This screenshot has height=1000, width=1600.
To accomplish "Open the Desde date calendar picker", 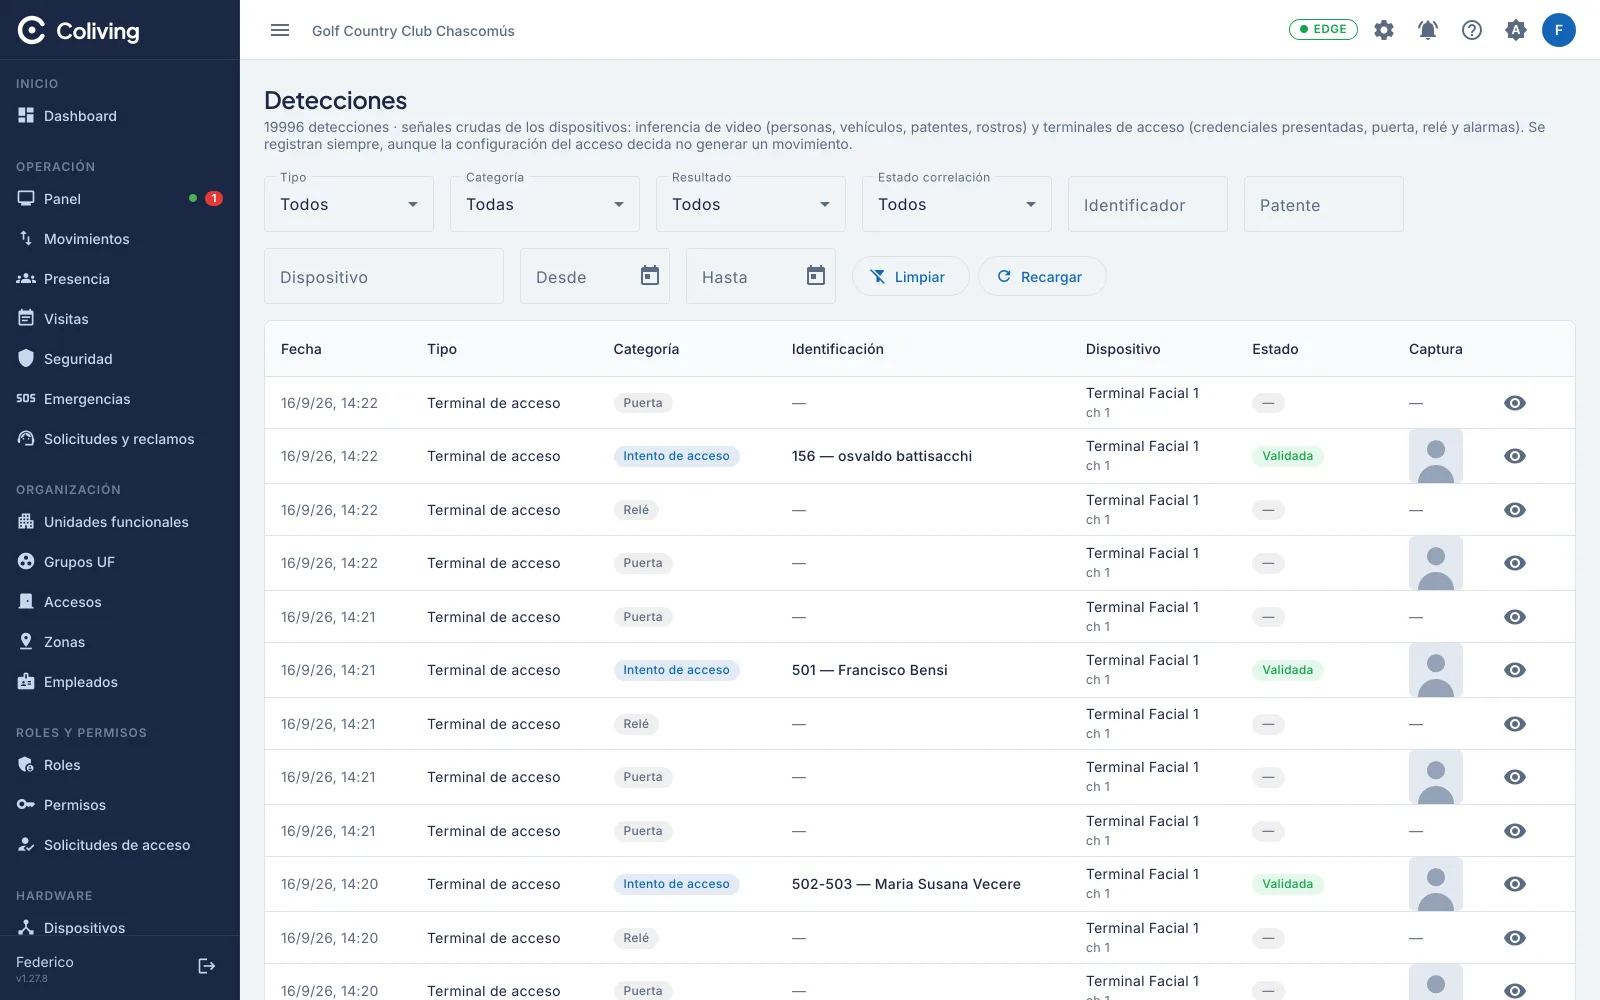I will point(650,276).
